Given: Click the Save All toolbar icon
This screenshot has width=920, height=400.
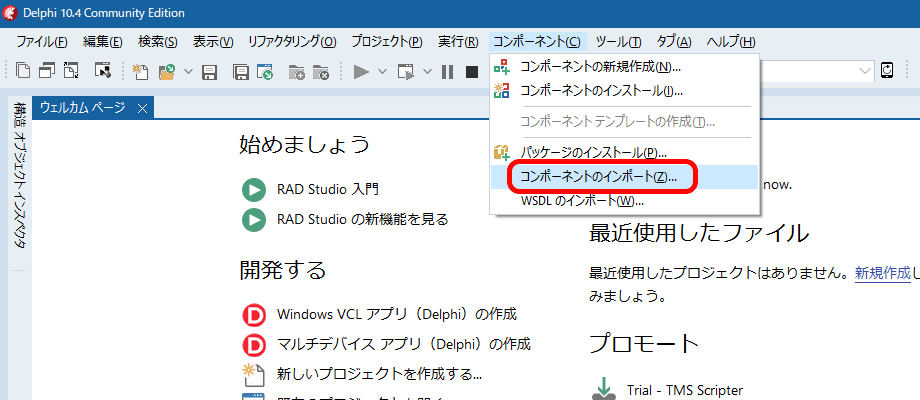Looking at the screenshot, I should (x=240, y=72).
